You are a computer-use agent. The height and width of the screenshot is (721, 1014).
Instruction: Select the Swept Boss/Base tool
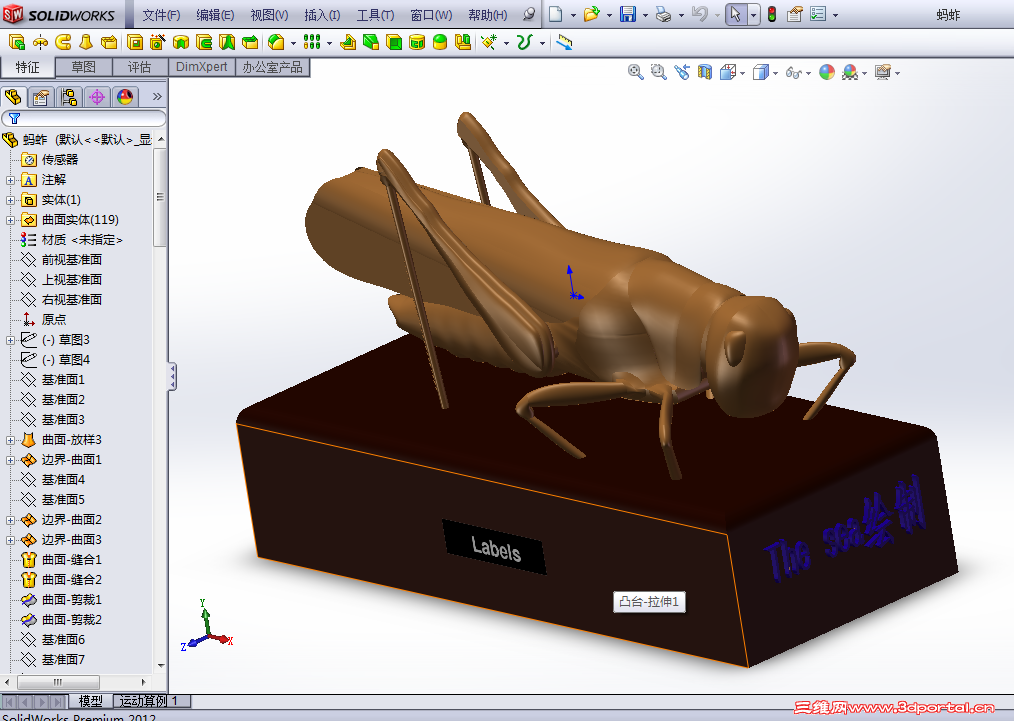(x=63, y=43)
